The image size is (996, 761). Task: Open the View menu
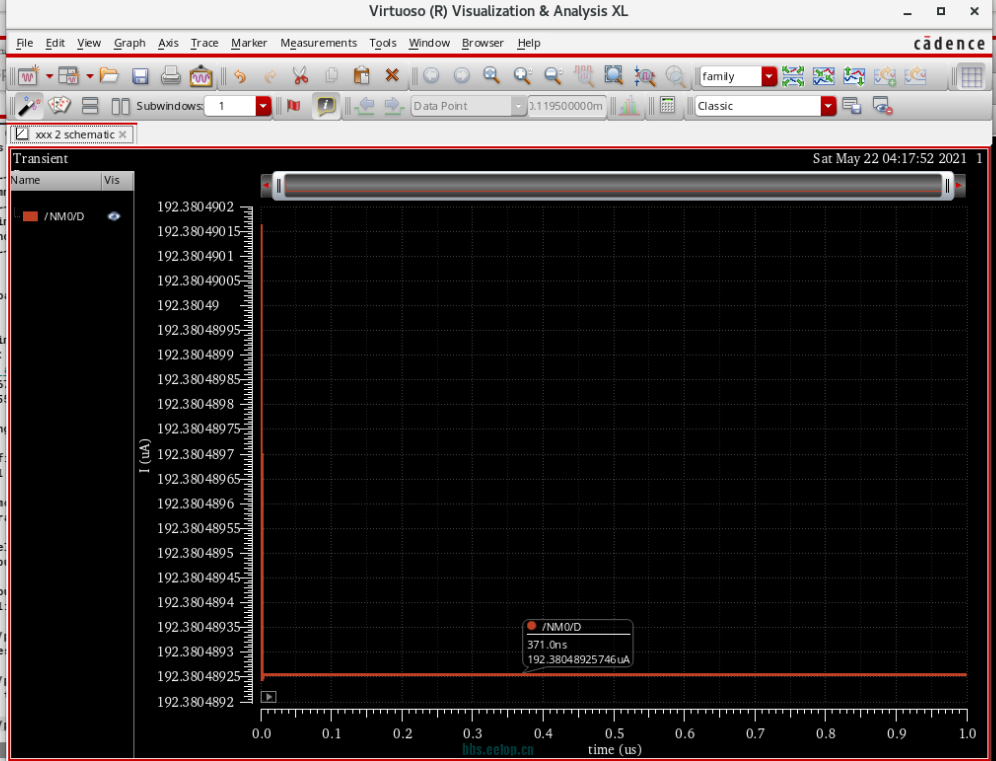point(89,43)
